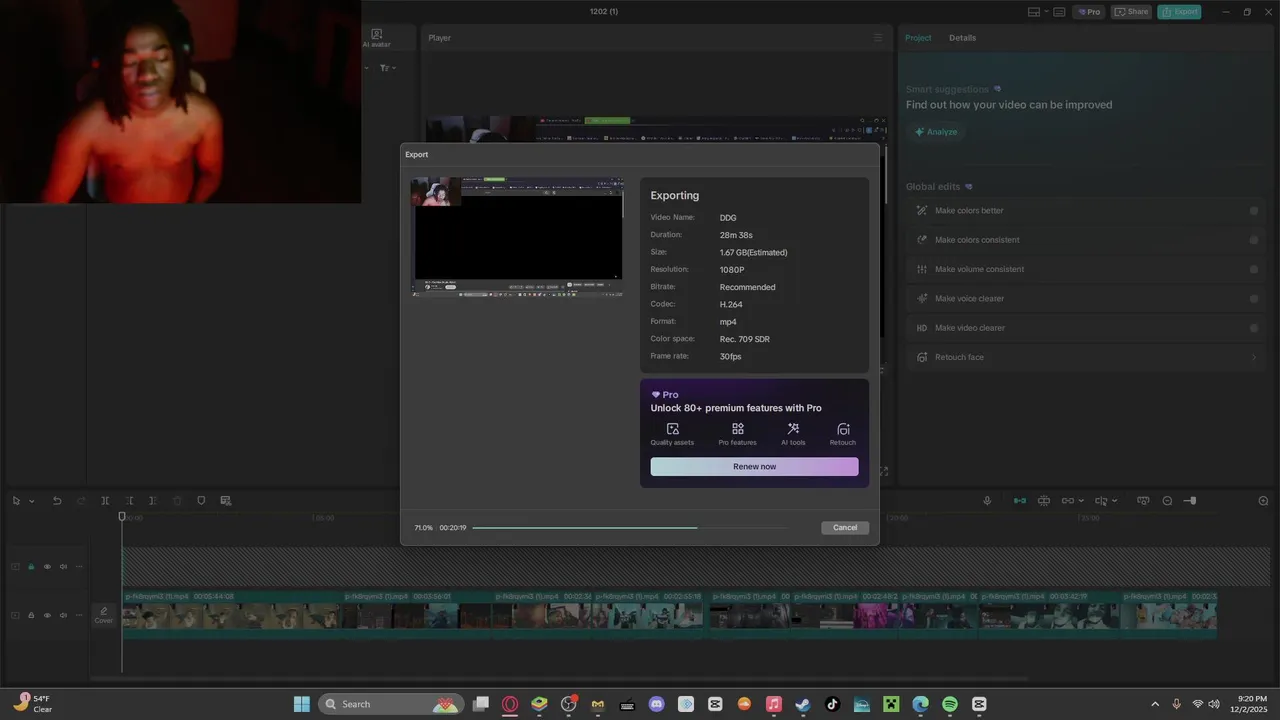Viewport: 1280px width, 720px height.
Task: Toggle auto snapping in timeline
Action: coord(1044,501)
